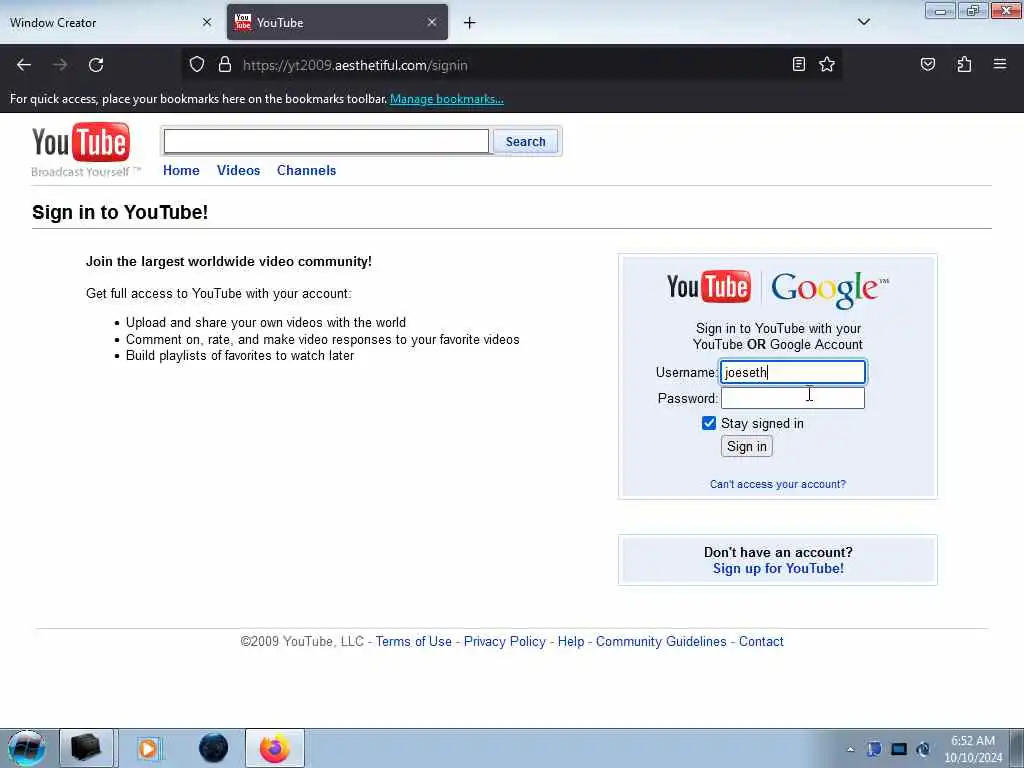Click the Sign in button
The image size is (1024, 768).
click(746, 447)
